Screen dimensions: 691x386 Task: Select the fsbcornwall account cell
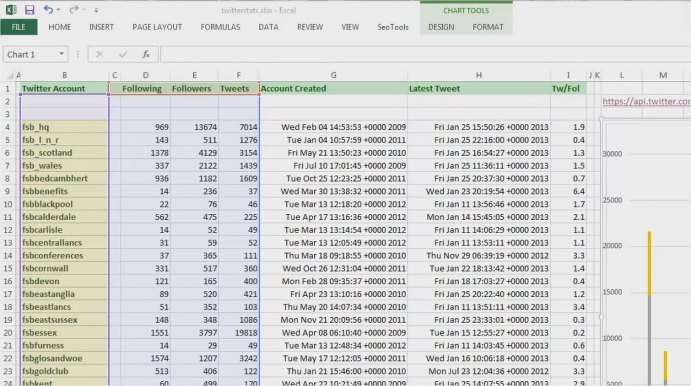64,268
